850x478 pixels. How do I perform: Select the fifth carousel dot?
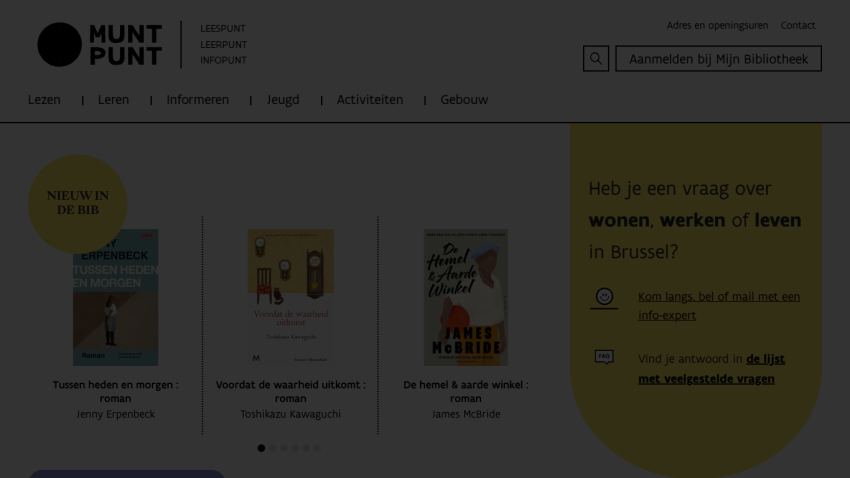pyautogui.click(x=306, y=448)
